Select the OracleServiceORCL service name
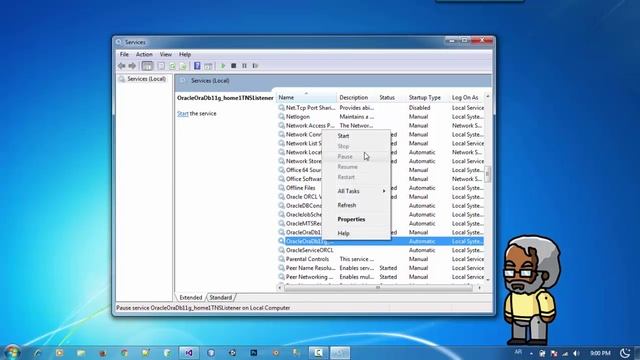Viewport: 640px width, 360px height. tap(309, 250)
